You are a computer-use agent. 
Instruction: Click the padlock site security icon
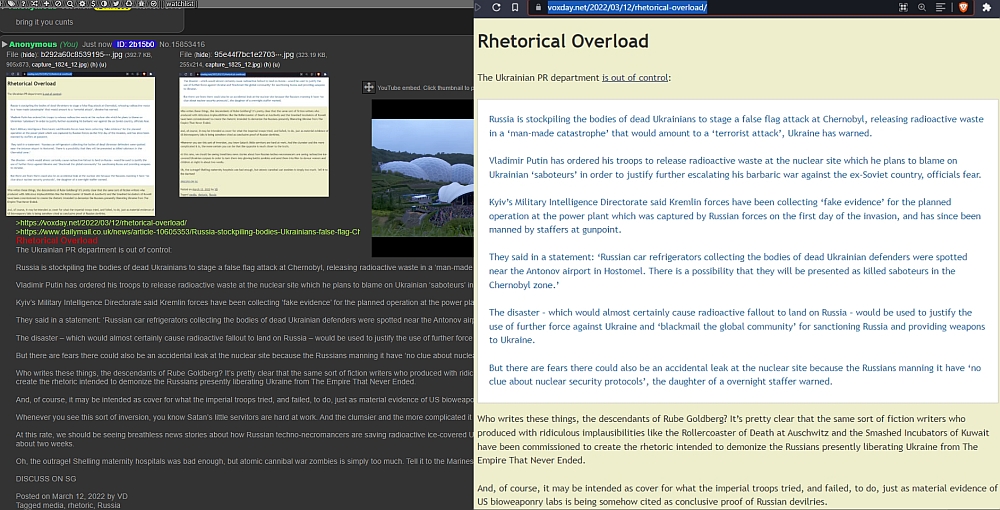[x=538, y=7]
